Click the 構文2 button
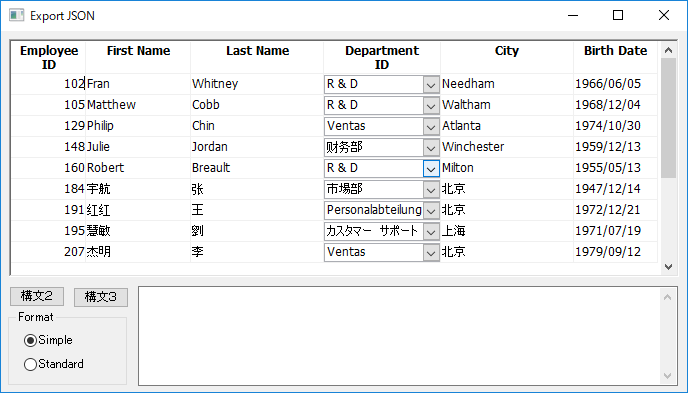This screenshot has width=688, height=393. tap(37, 297)
